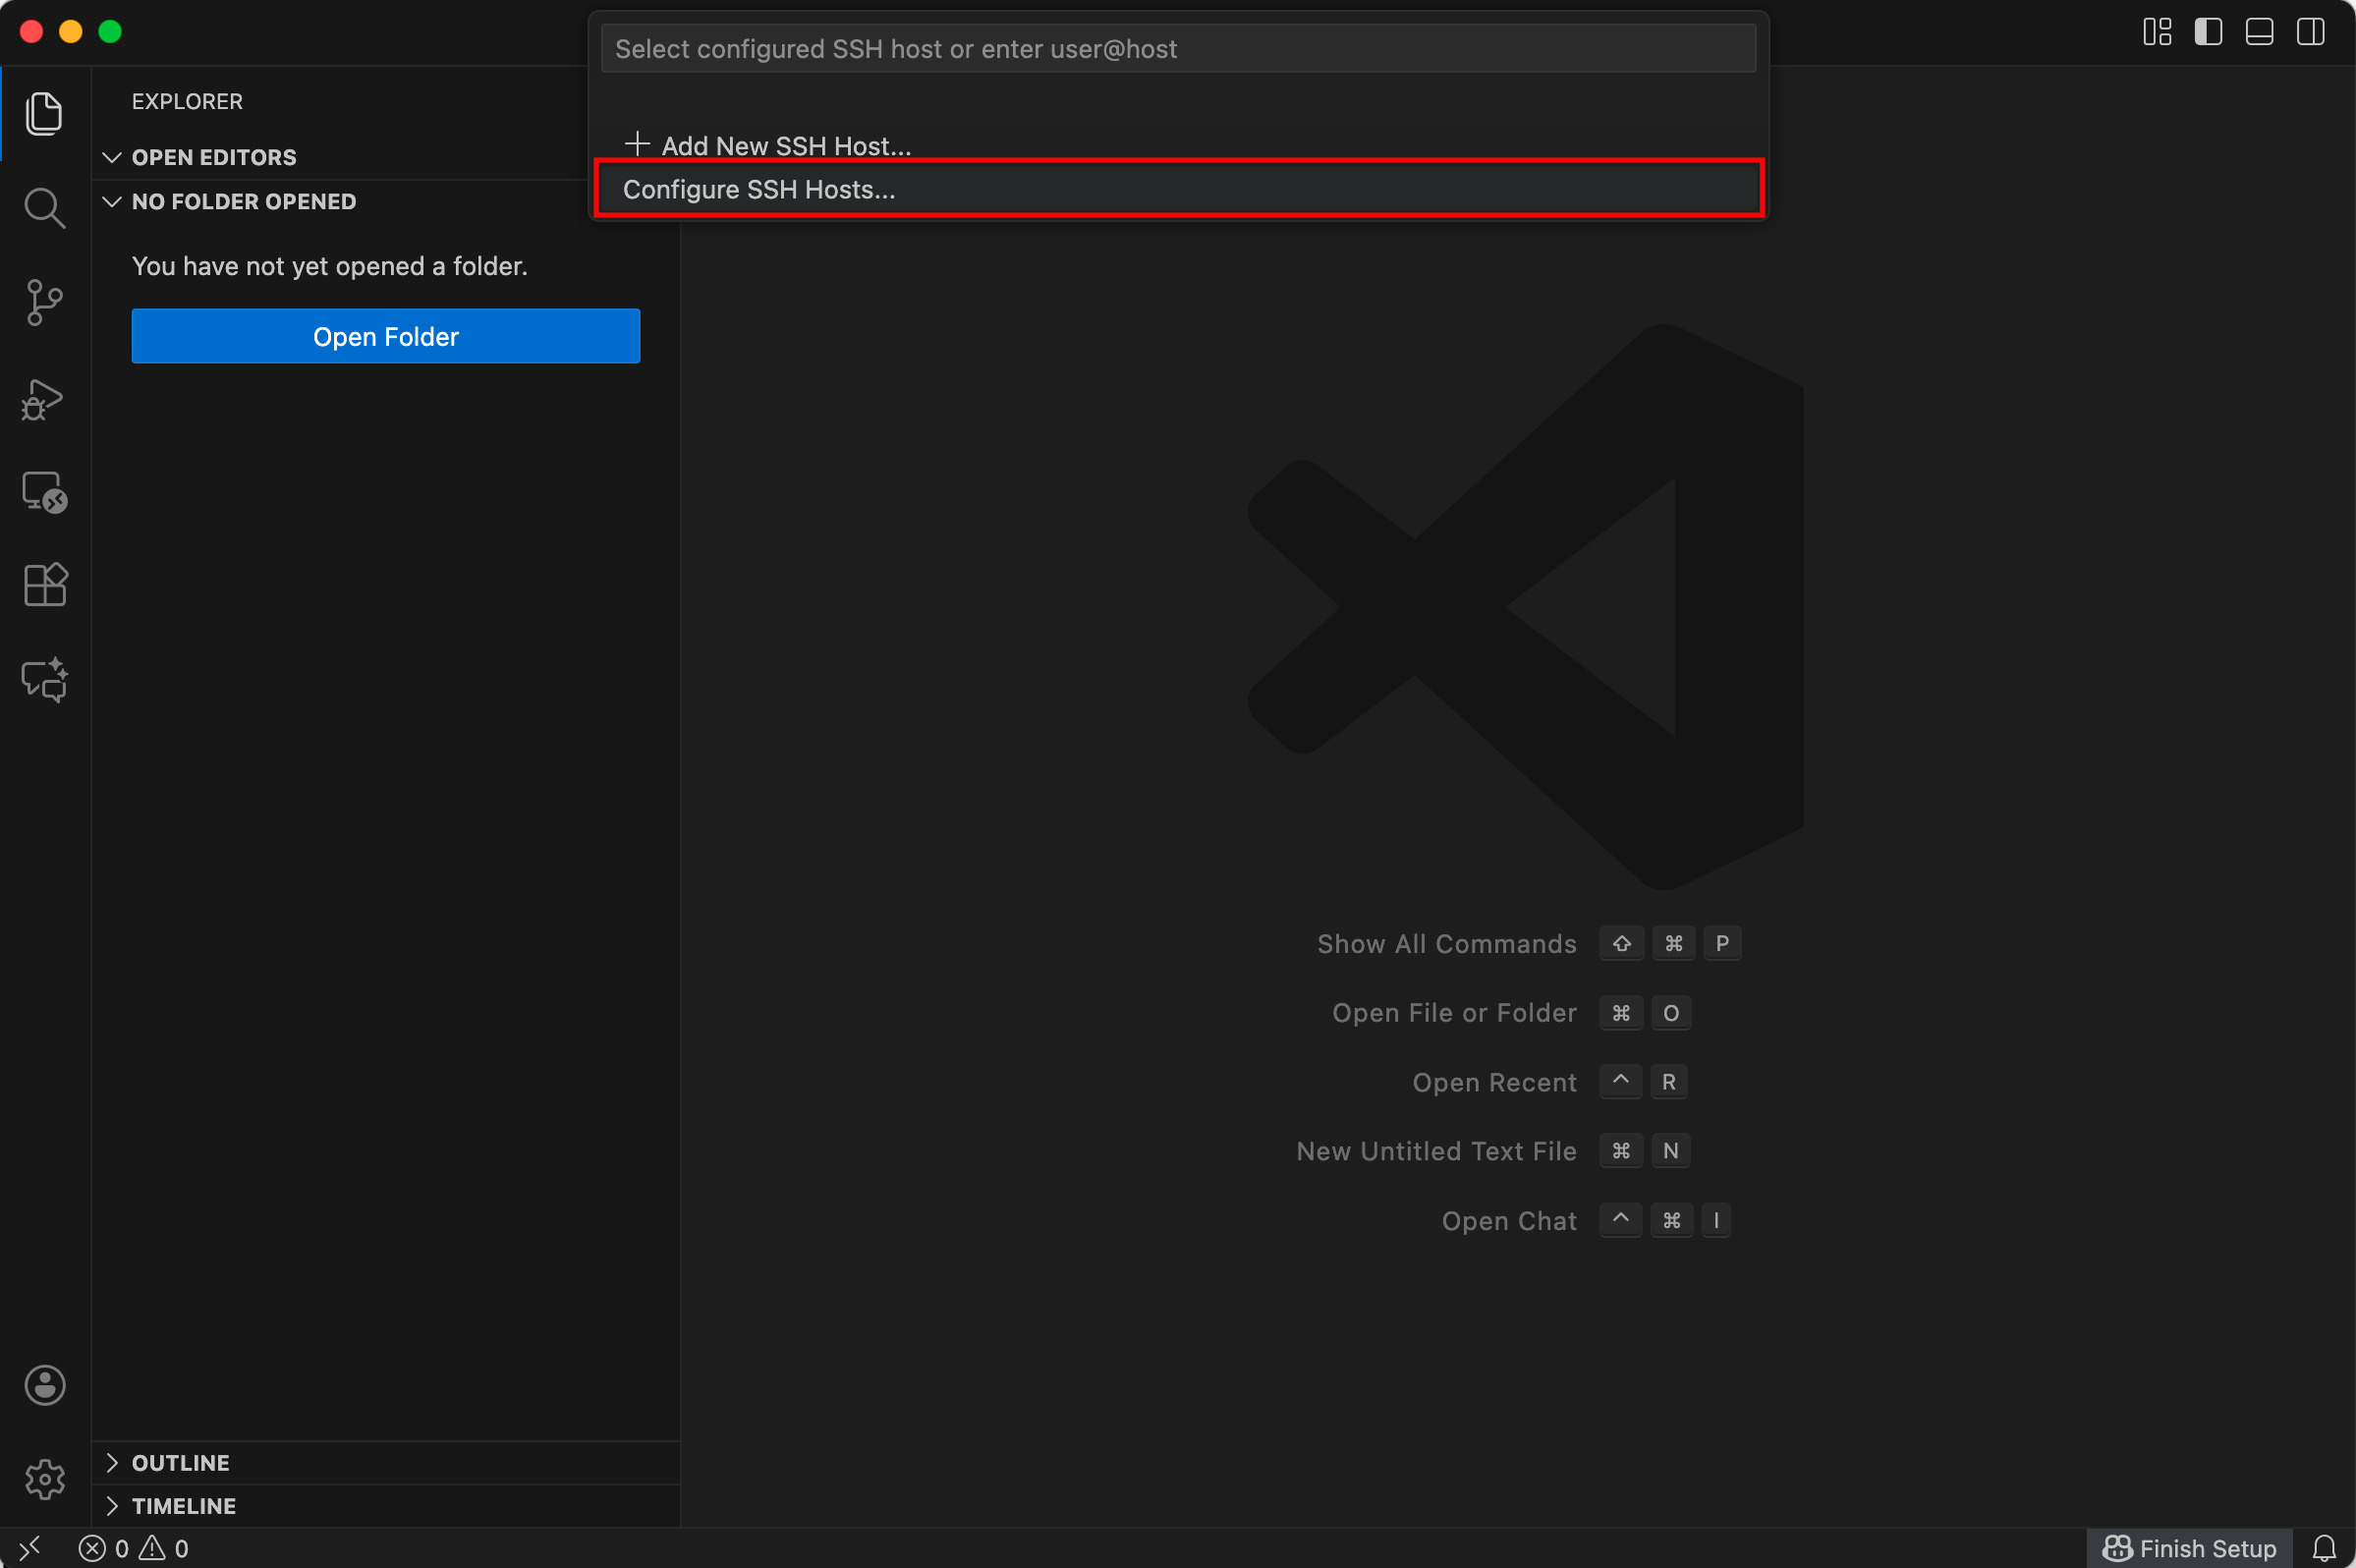Open the Remote Explorer view
This screenshot has width=2356, height=1568.
44,492
